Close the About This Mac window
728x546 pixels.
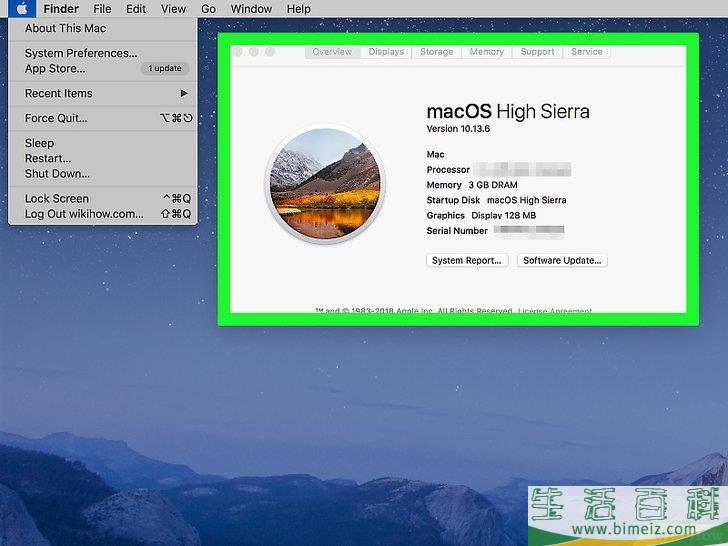[x=238, y=52]
